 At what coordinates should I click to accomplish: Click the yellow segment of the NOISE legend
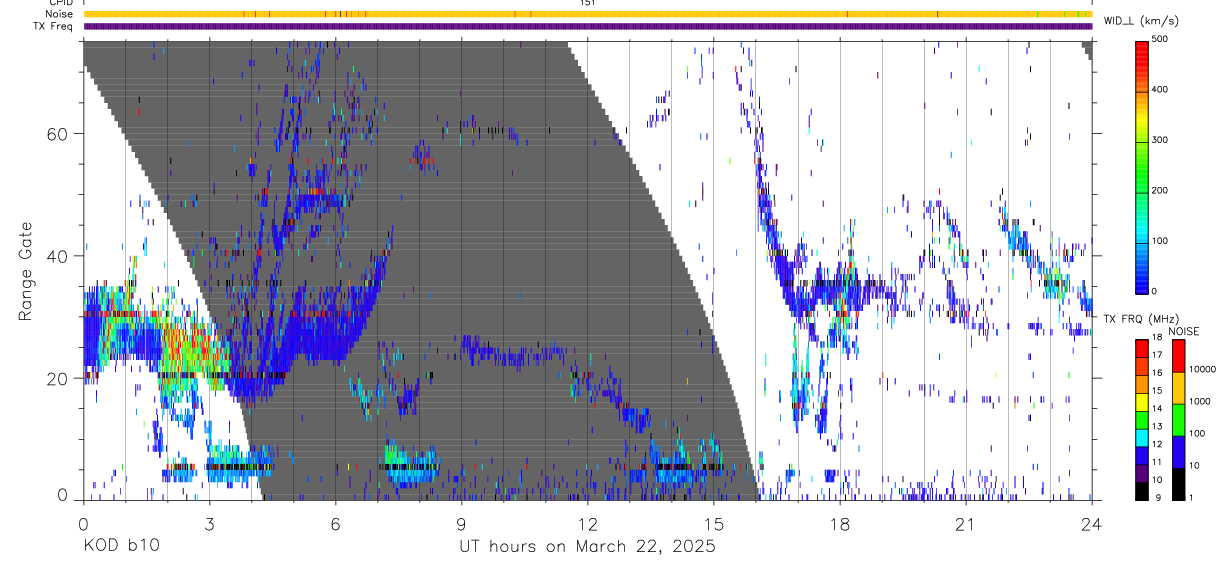click(x=1178, y=388)
